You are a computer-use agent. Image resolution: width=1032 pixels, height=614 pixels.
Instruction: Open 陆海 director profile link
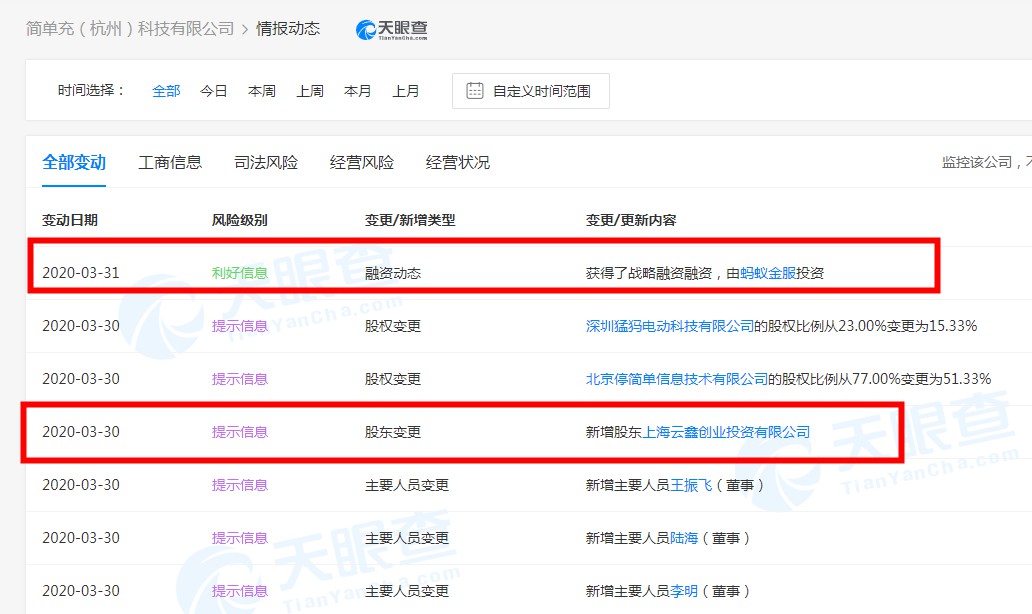684,538
